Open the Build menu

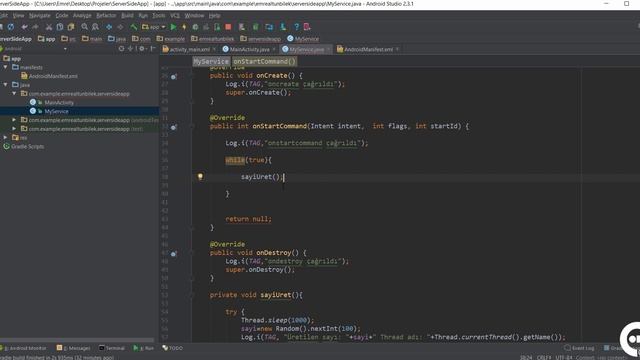[127, 16]
